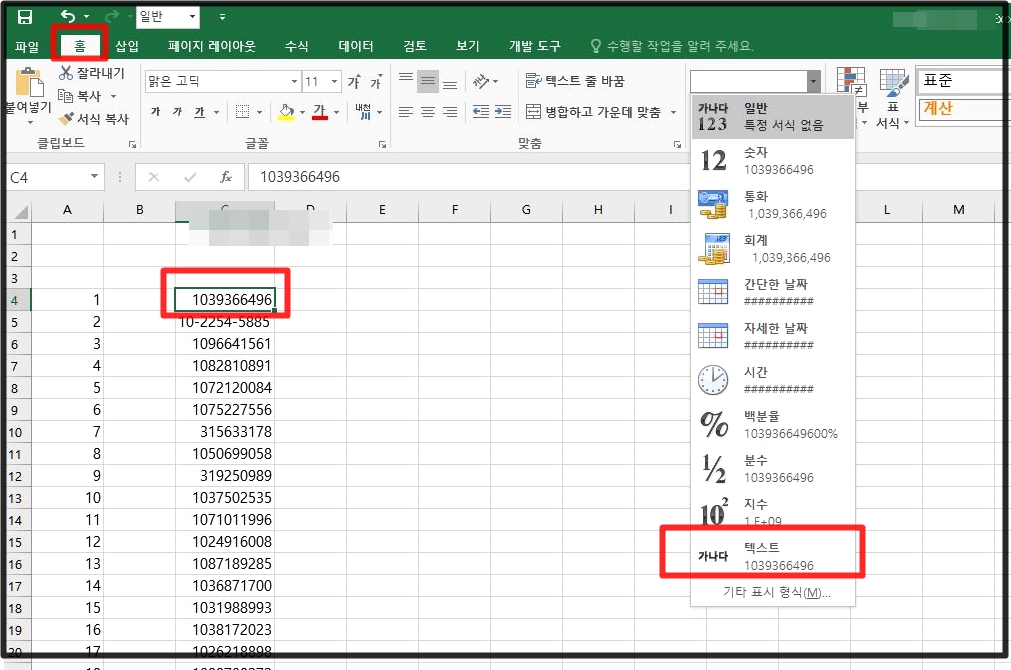1011x670 pixels.
Task: Click the Standard (표준) cell style
Action: coord(963,80)
